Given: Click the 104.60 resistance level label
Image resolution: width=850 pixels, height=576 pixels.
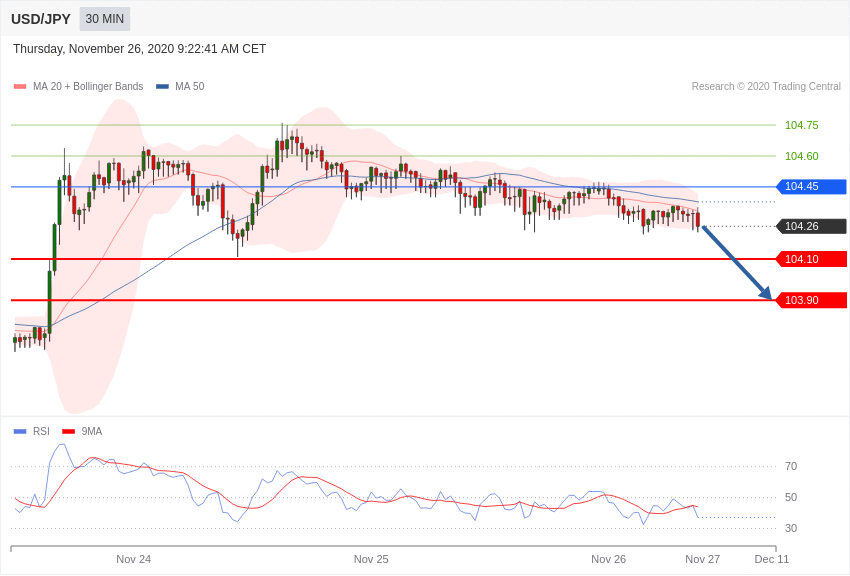Looking at the screenshot, I should coord(802,157).
